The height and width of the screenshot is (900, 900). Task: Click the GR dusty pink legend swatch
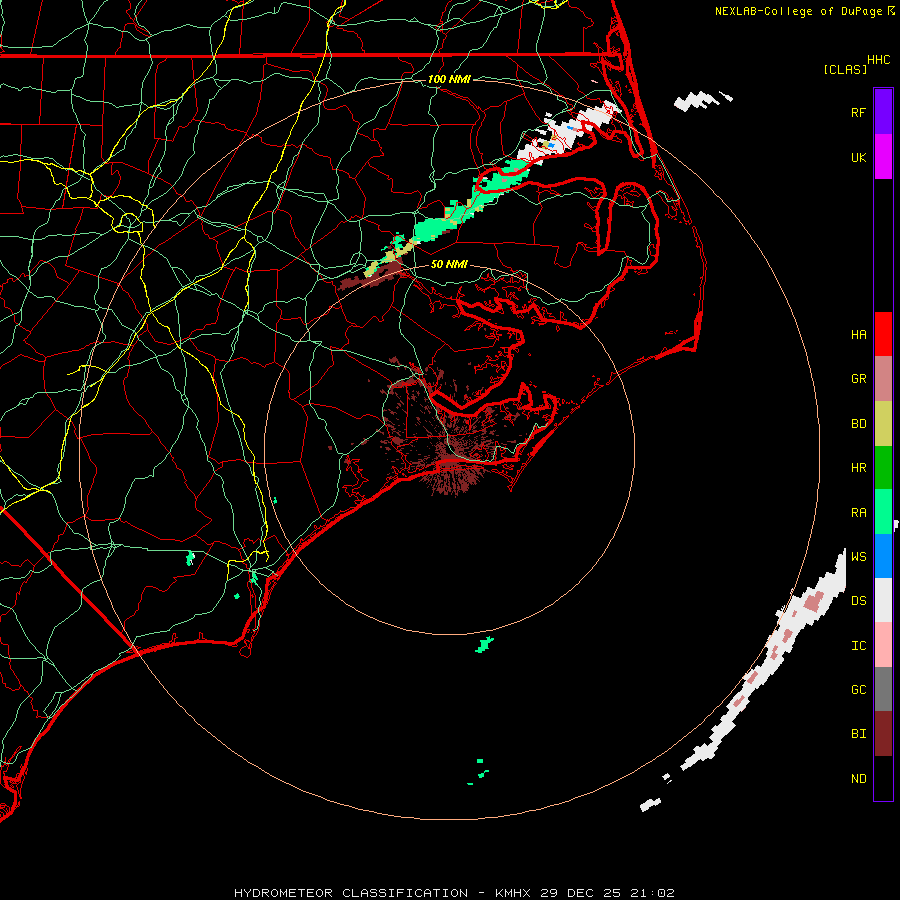click(883, 378)
